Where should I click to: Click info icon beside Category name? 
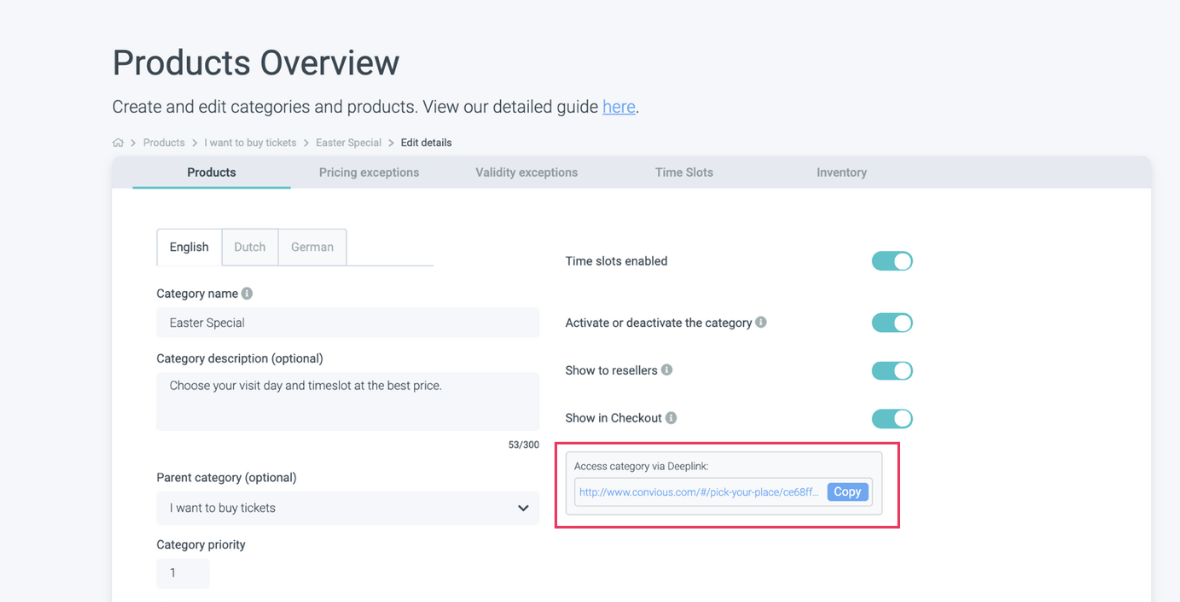pos(247,294)
